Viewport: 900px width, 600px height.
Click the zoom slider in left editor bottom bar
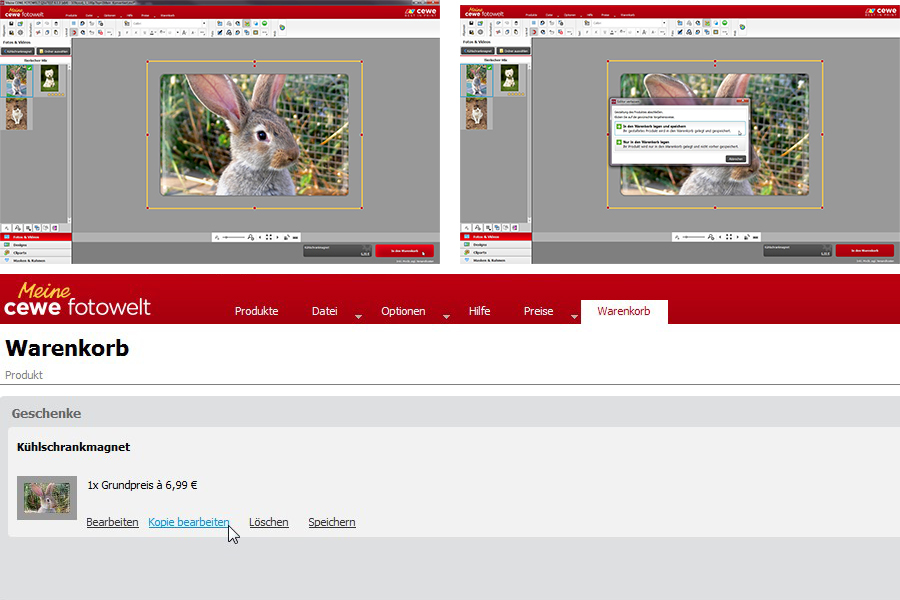pyautogui.click(x=234, y=237)
